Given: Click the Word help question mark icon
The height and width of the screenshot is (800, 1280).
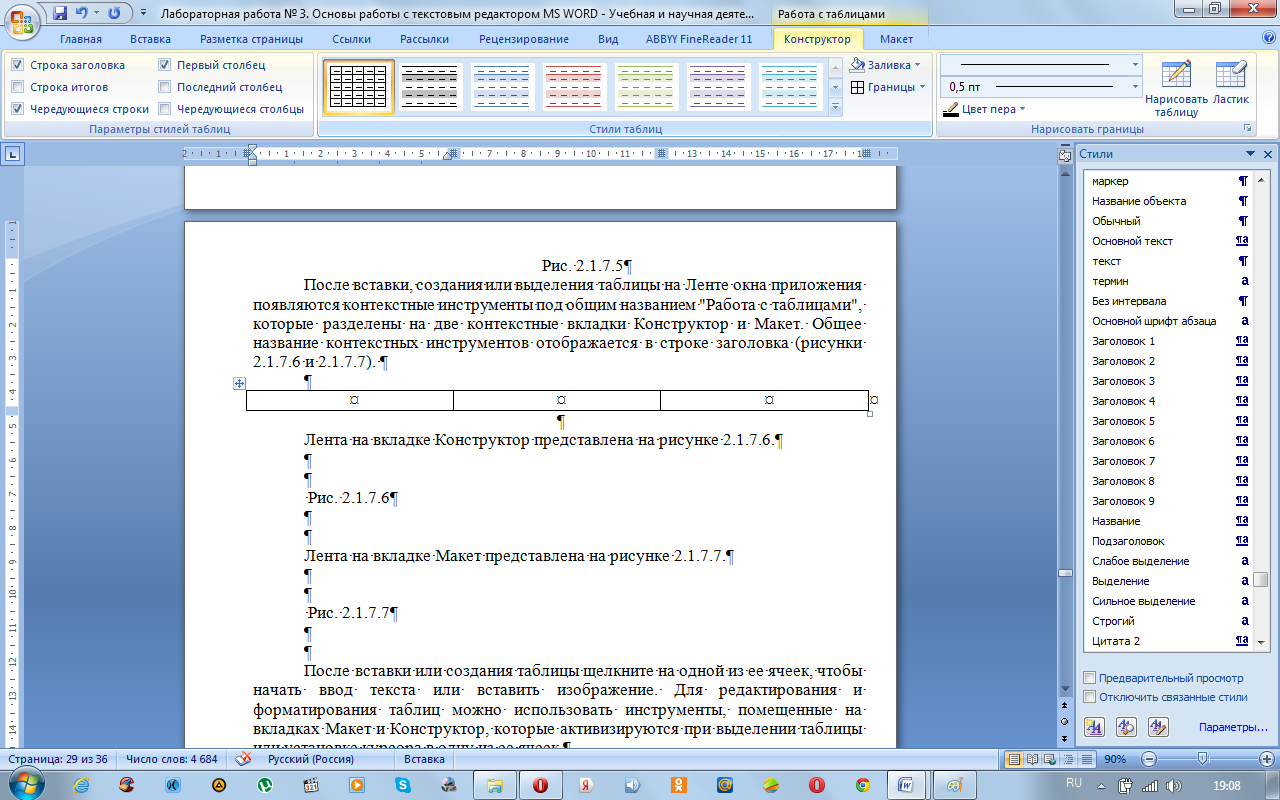Looking at the screenshot, I should 1268,38.
